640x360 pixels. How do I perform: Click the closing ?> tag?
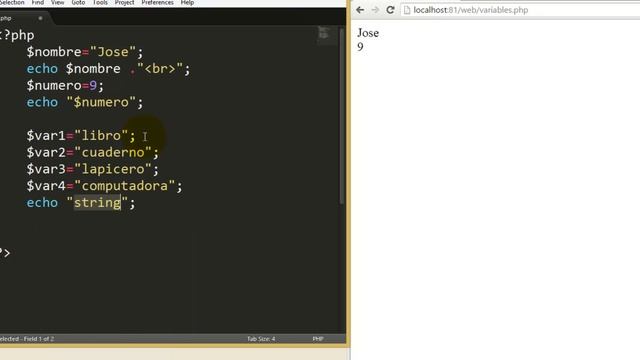point(5,253)
